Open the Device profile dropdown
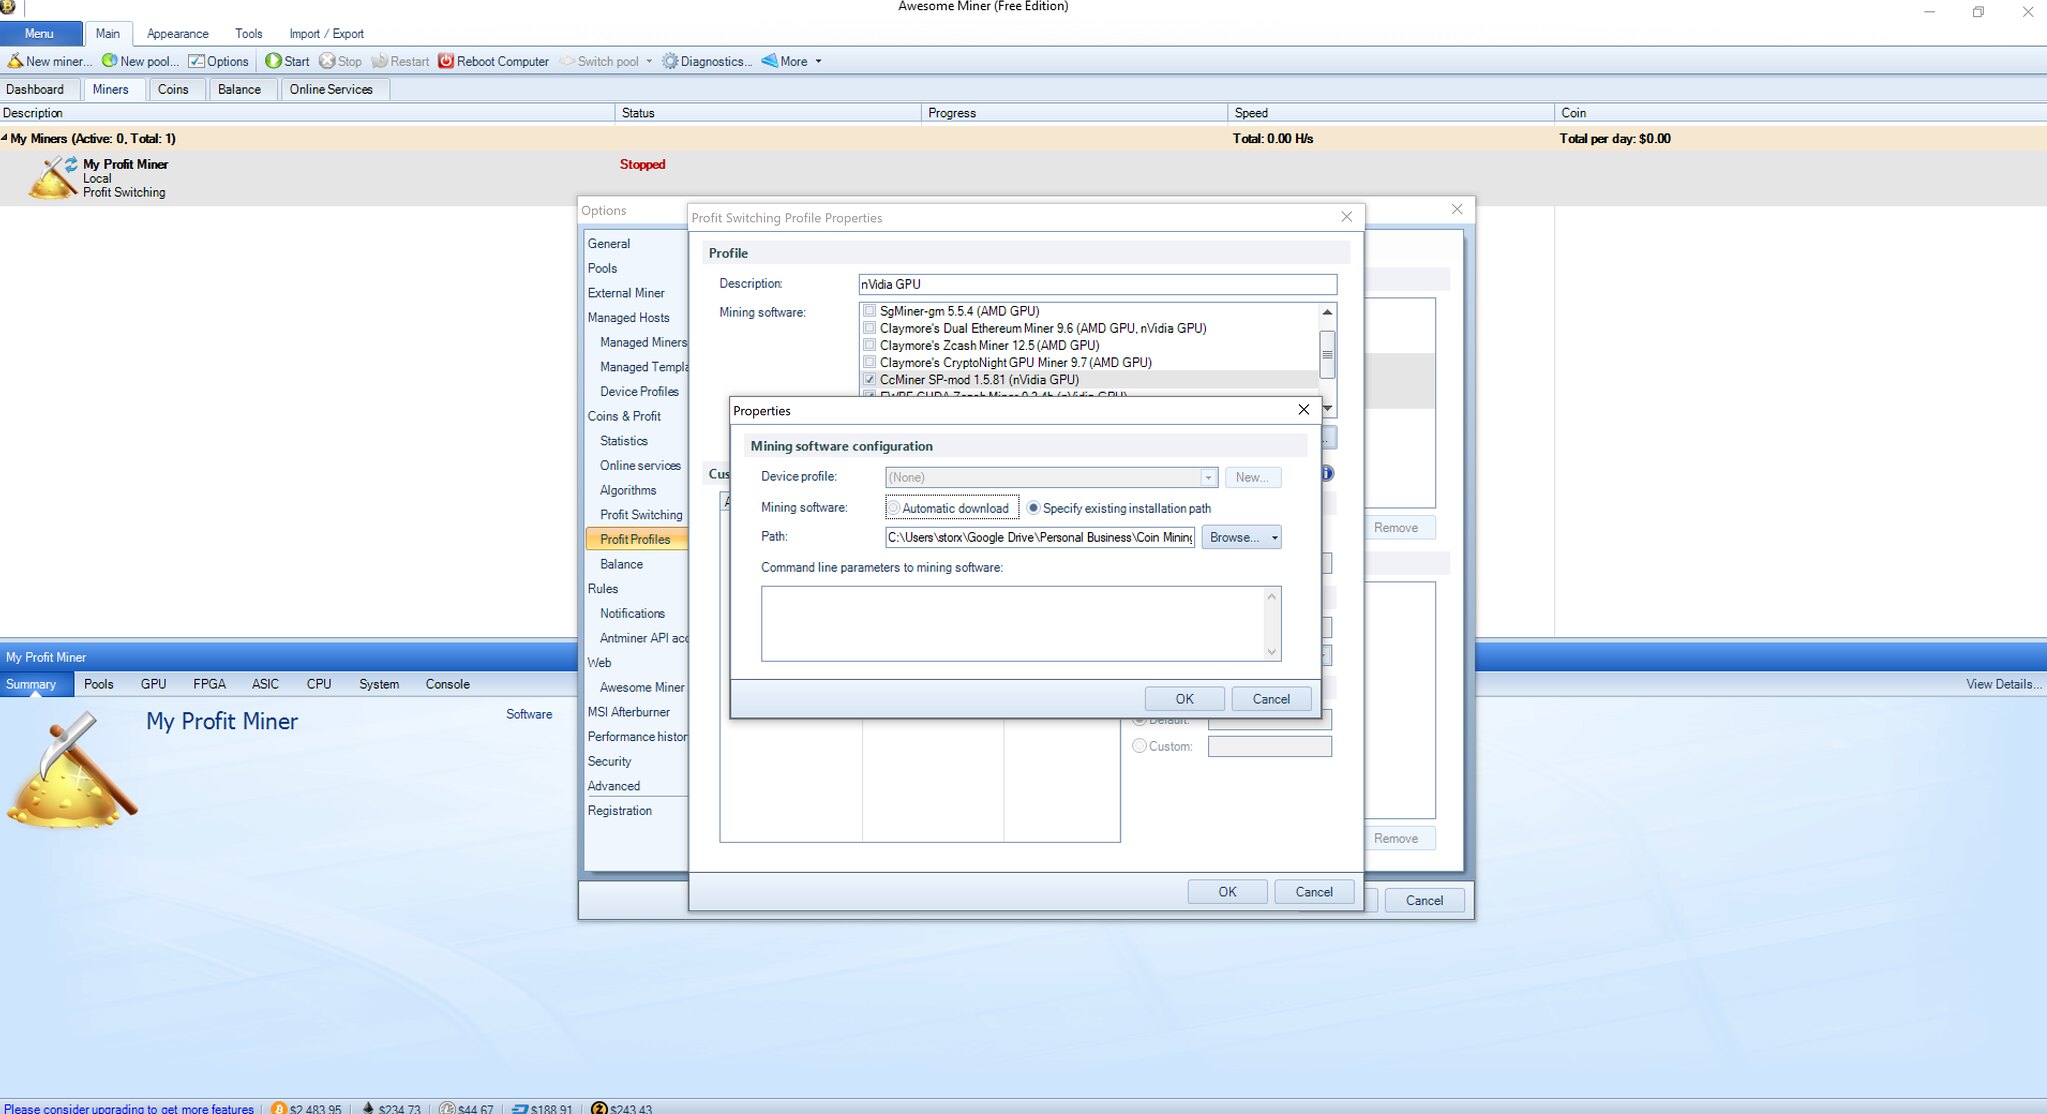The height and width of the screenshot is (1114, 2047). click(x=1208, y=478)
